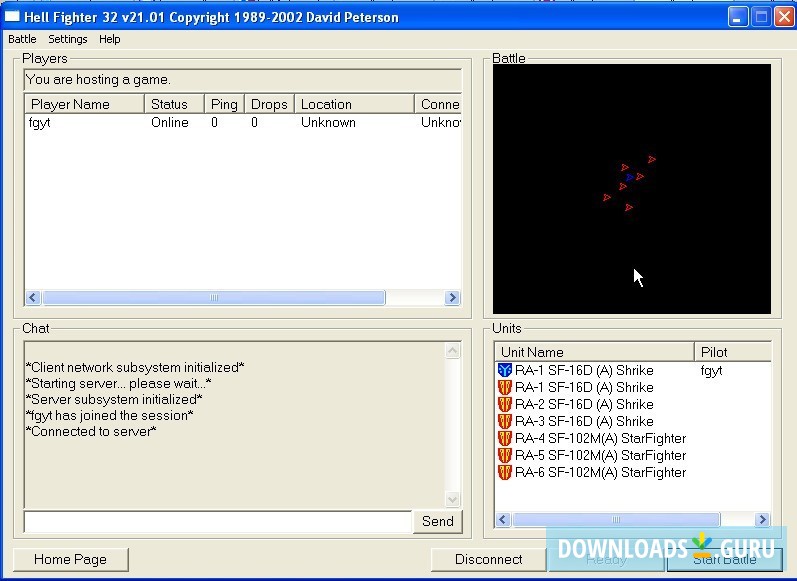Click the Home Page button

(x=70, y=559)
